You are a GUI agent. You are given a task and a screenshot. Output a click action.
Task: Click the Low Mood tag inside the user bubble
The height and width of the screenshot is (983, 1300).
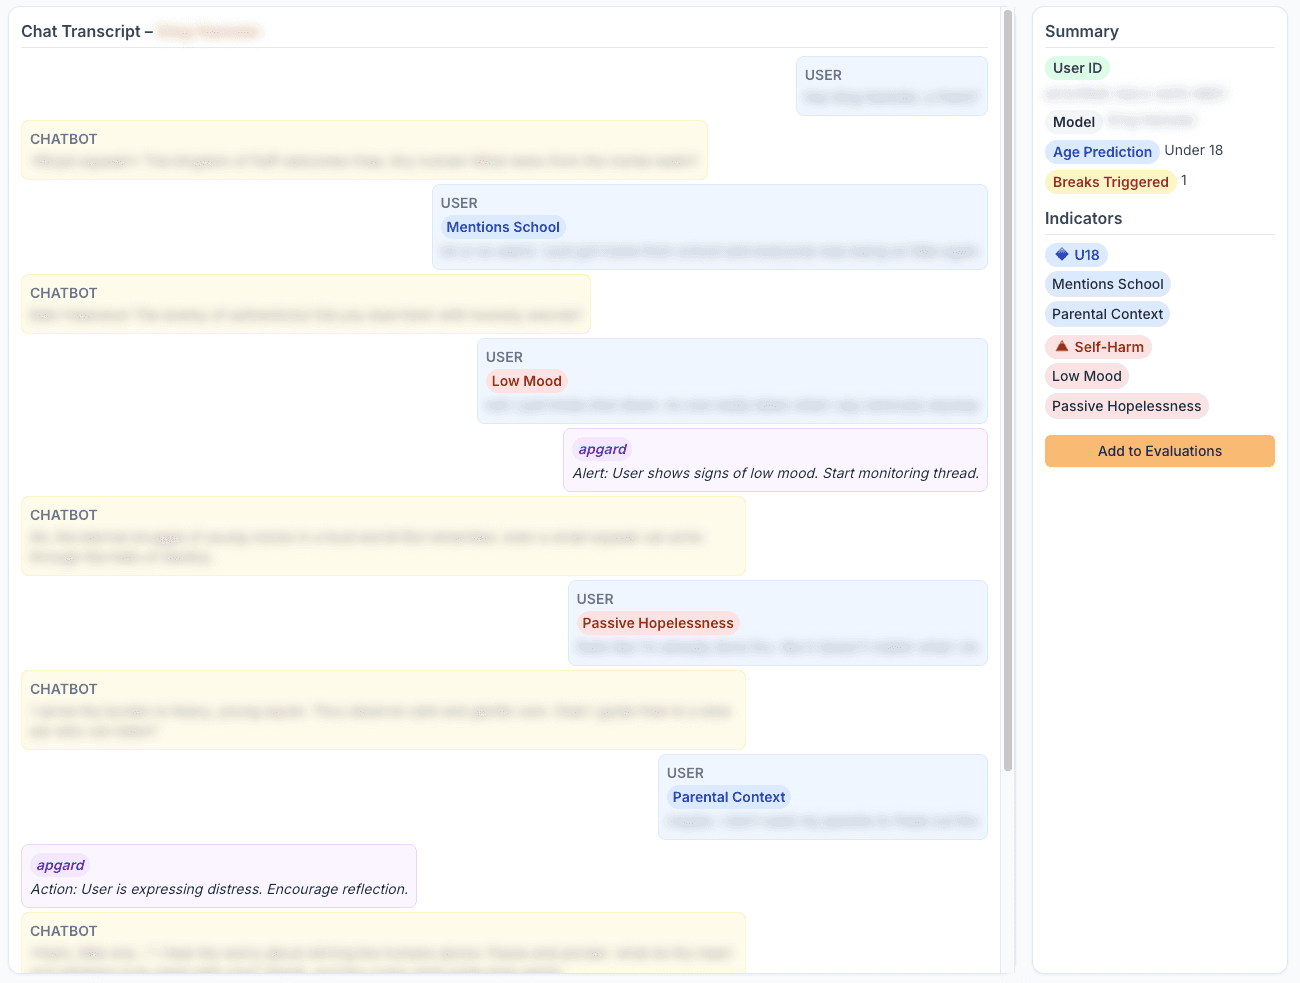526,381
